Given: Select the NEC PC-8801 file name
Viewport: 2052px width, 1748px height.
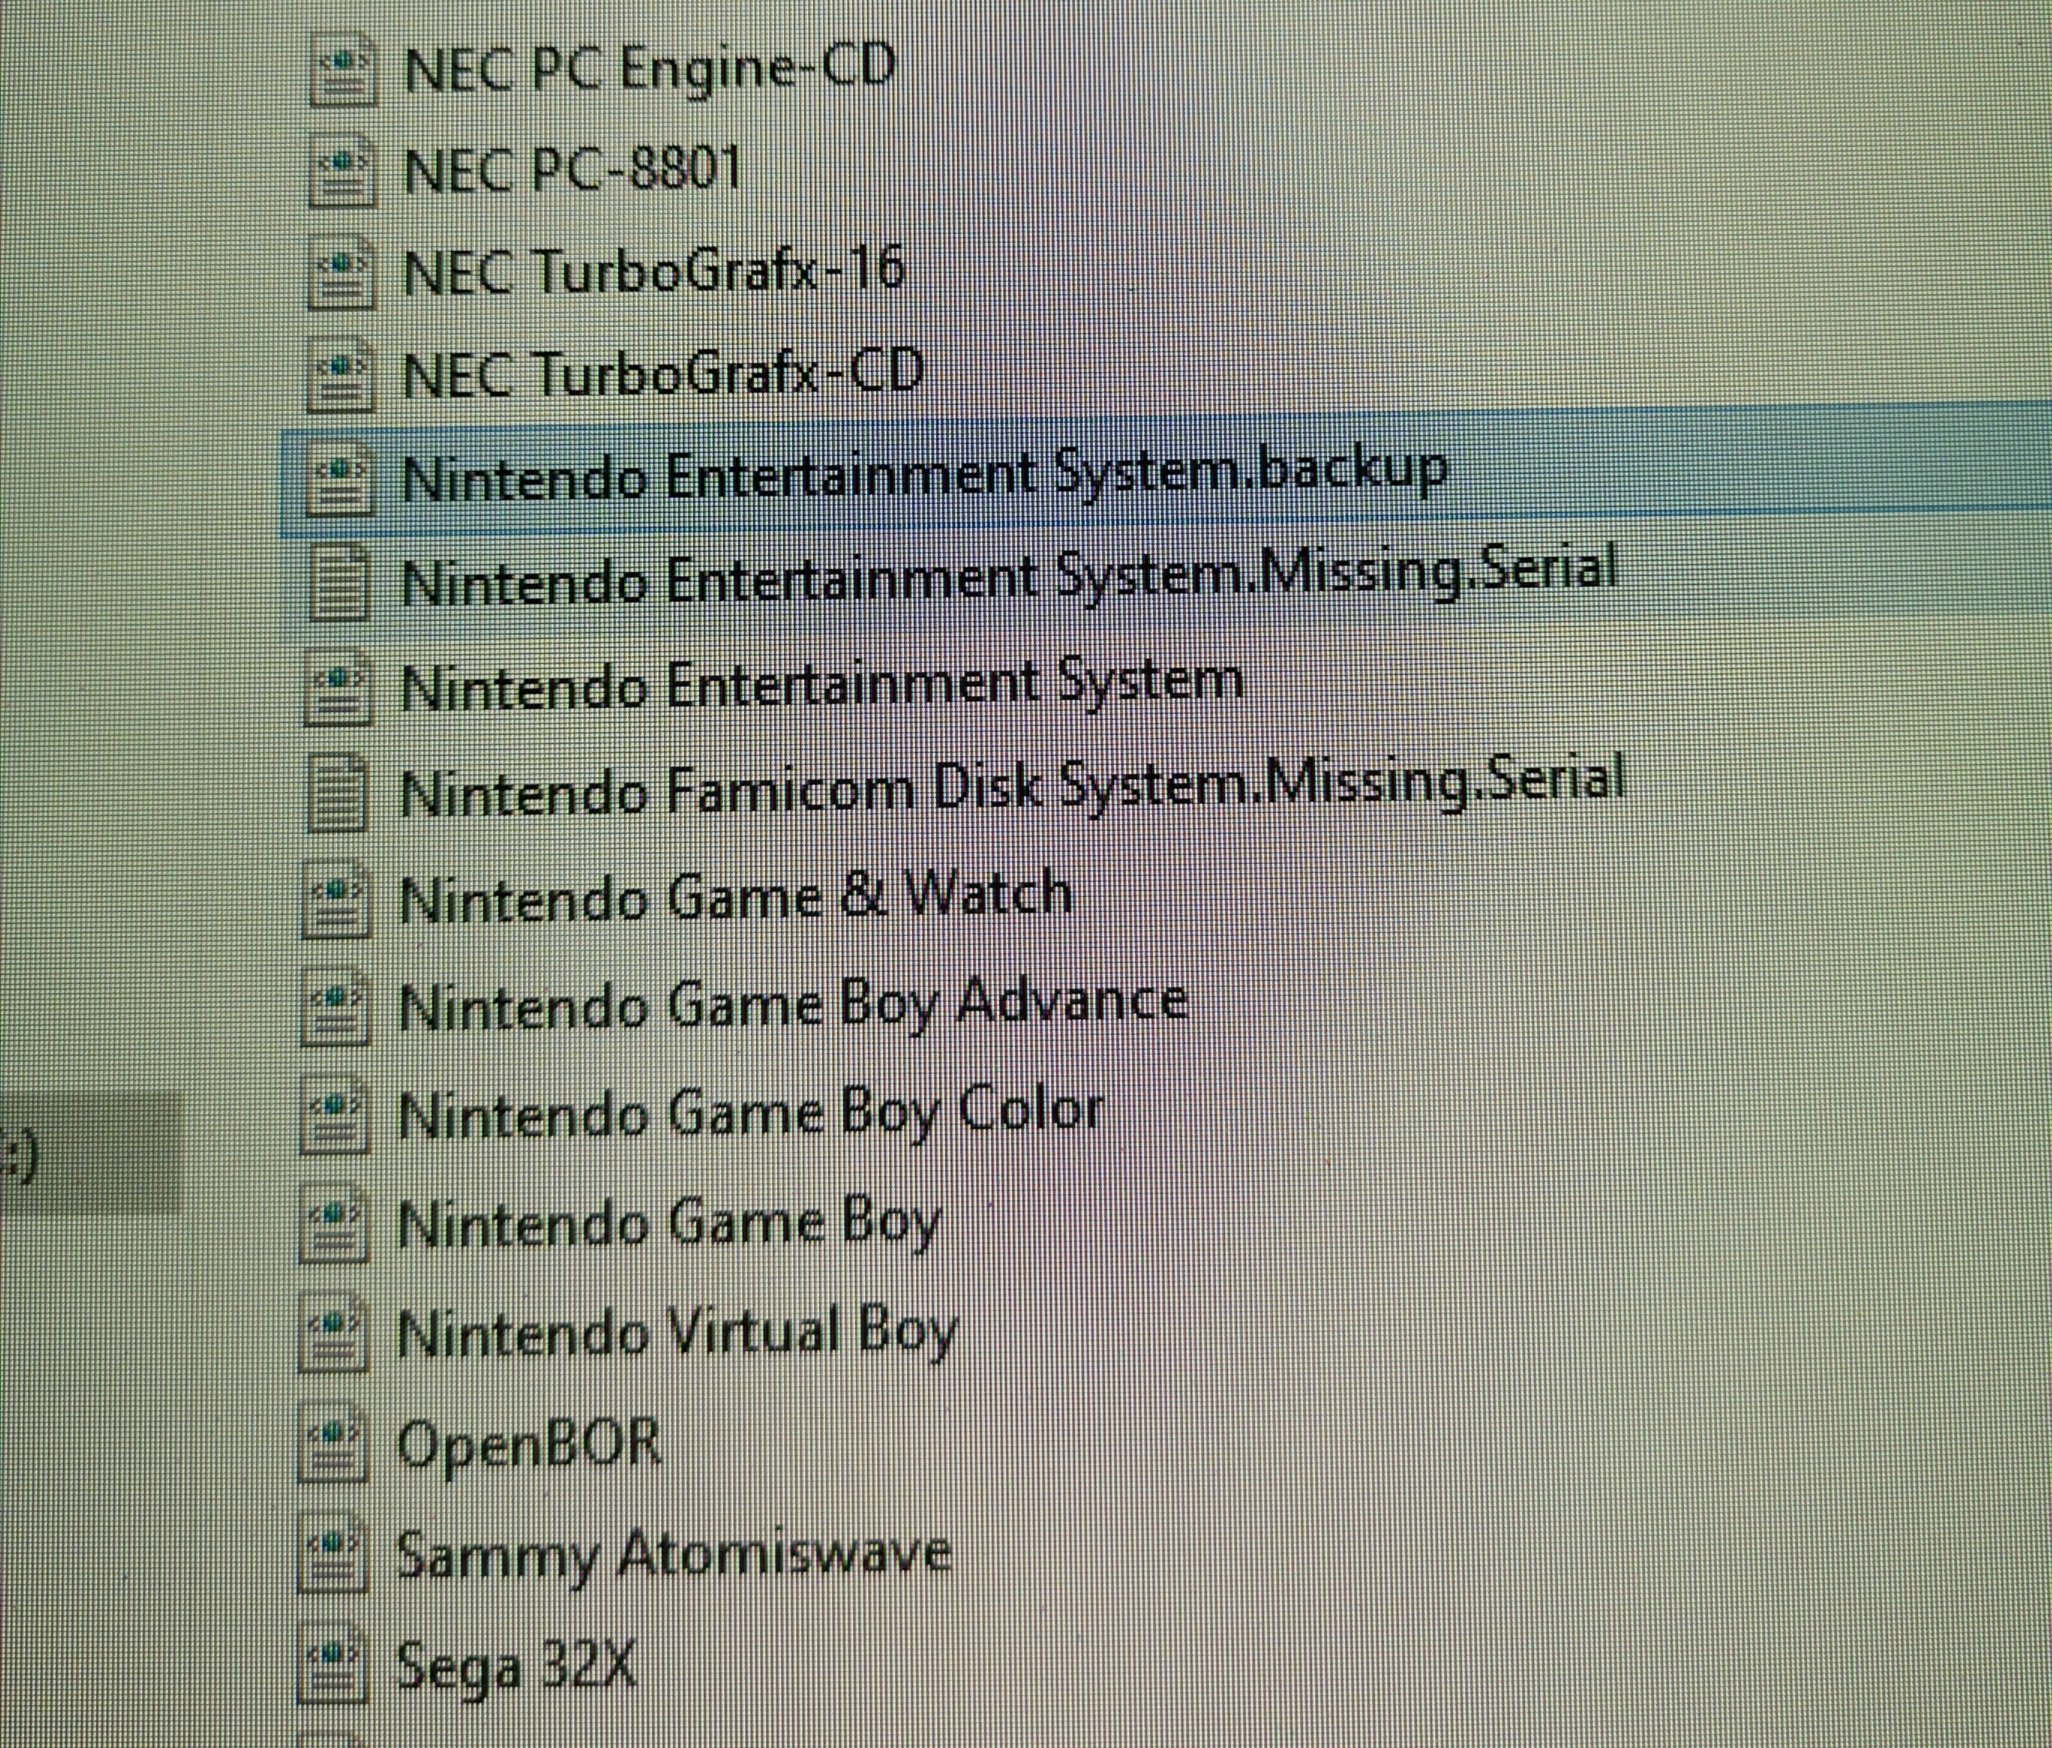Looking at the screenshot, I should [x=571, y=170].
